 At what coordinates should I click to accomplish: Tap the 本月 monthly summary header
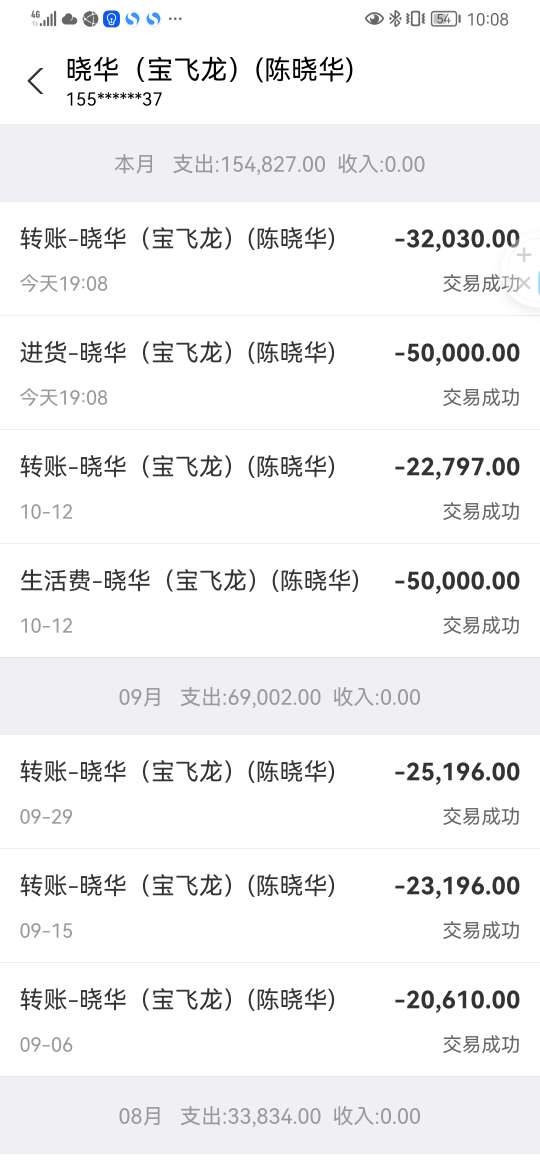point(270,163)
